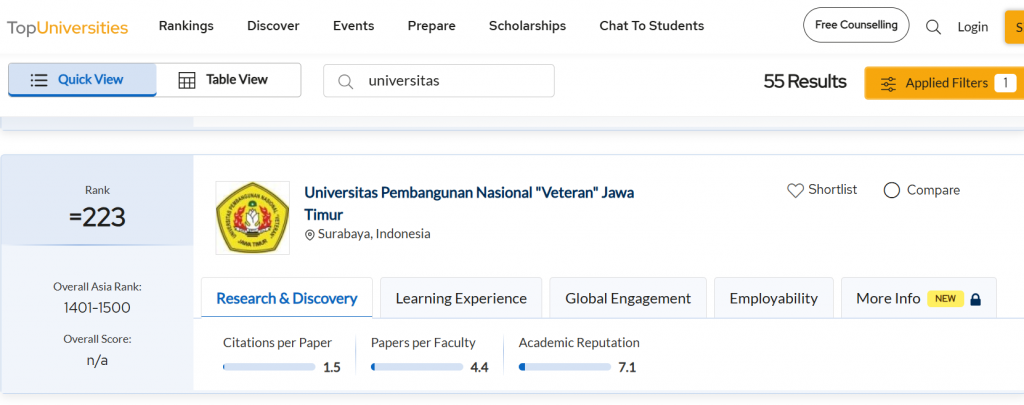Click the Academic Reputation score bar
Screen dimensions: 1024x405
(565, 367)
